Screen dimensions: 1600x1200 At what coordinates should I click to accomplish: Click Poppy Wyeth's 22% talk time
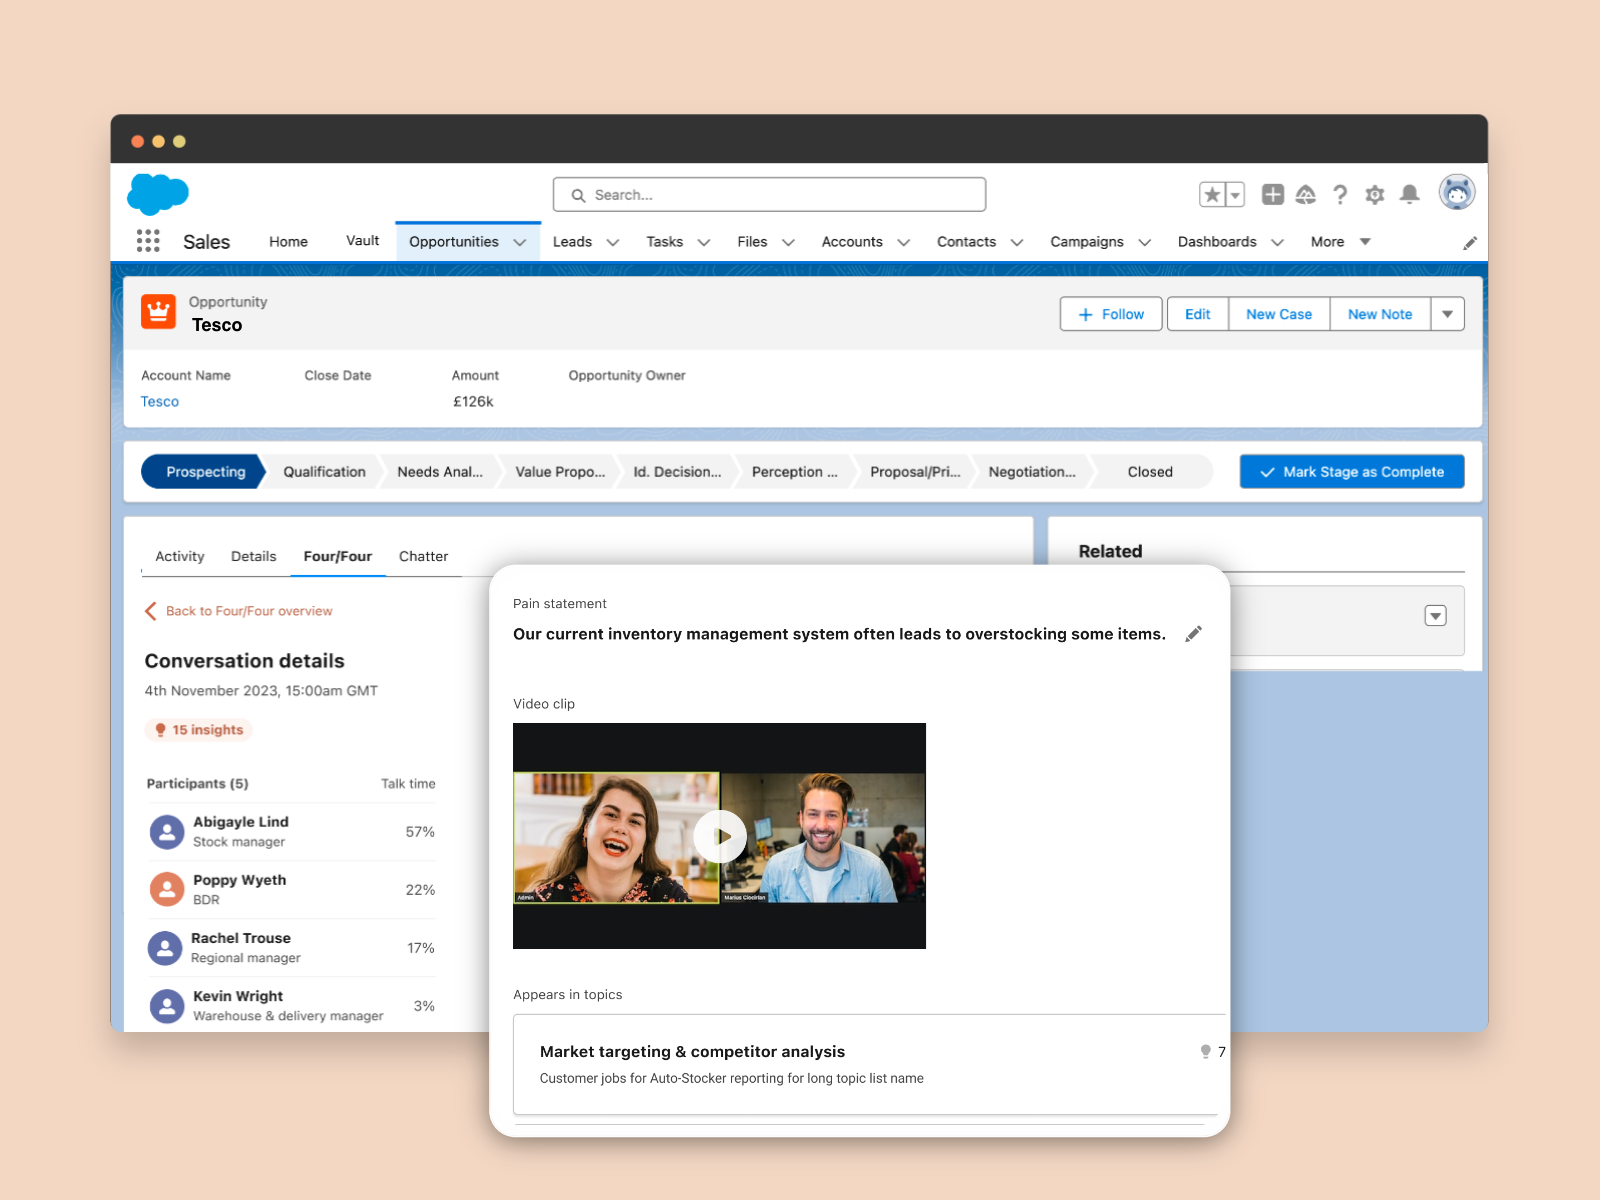tap(420, 890)
